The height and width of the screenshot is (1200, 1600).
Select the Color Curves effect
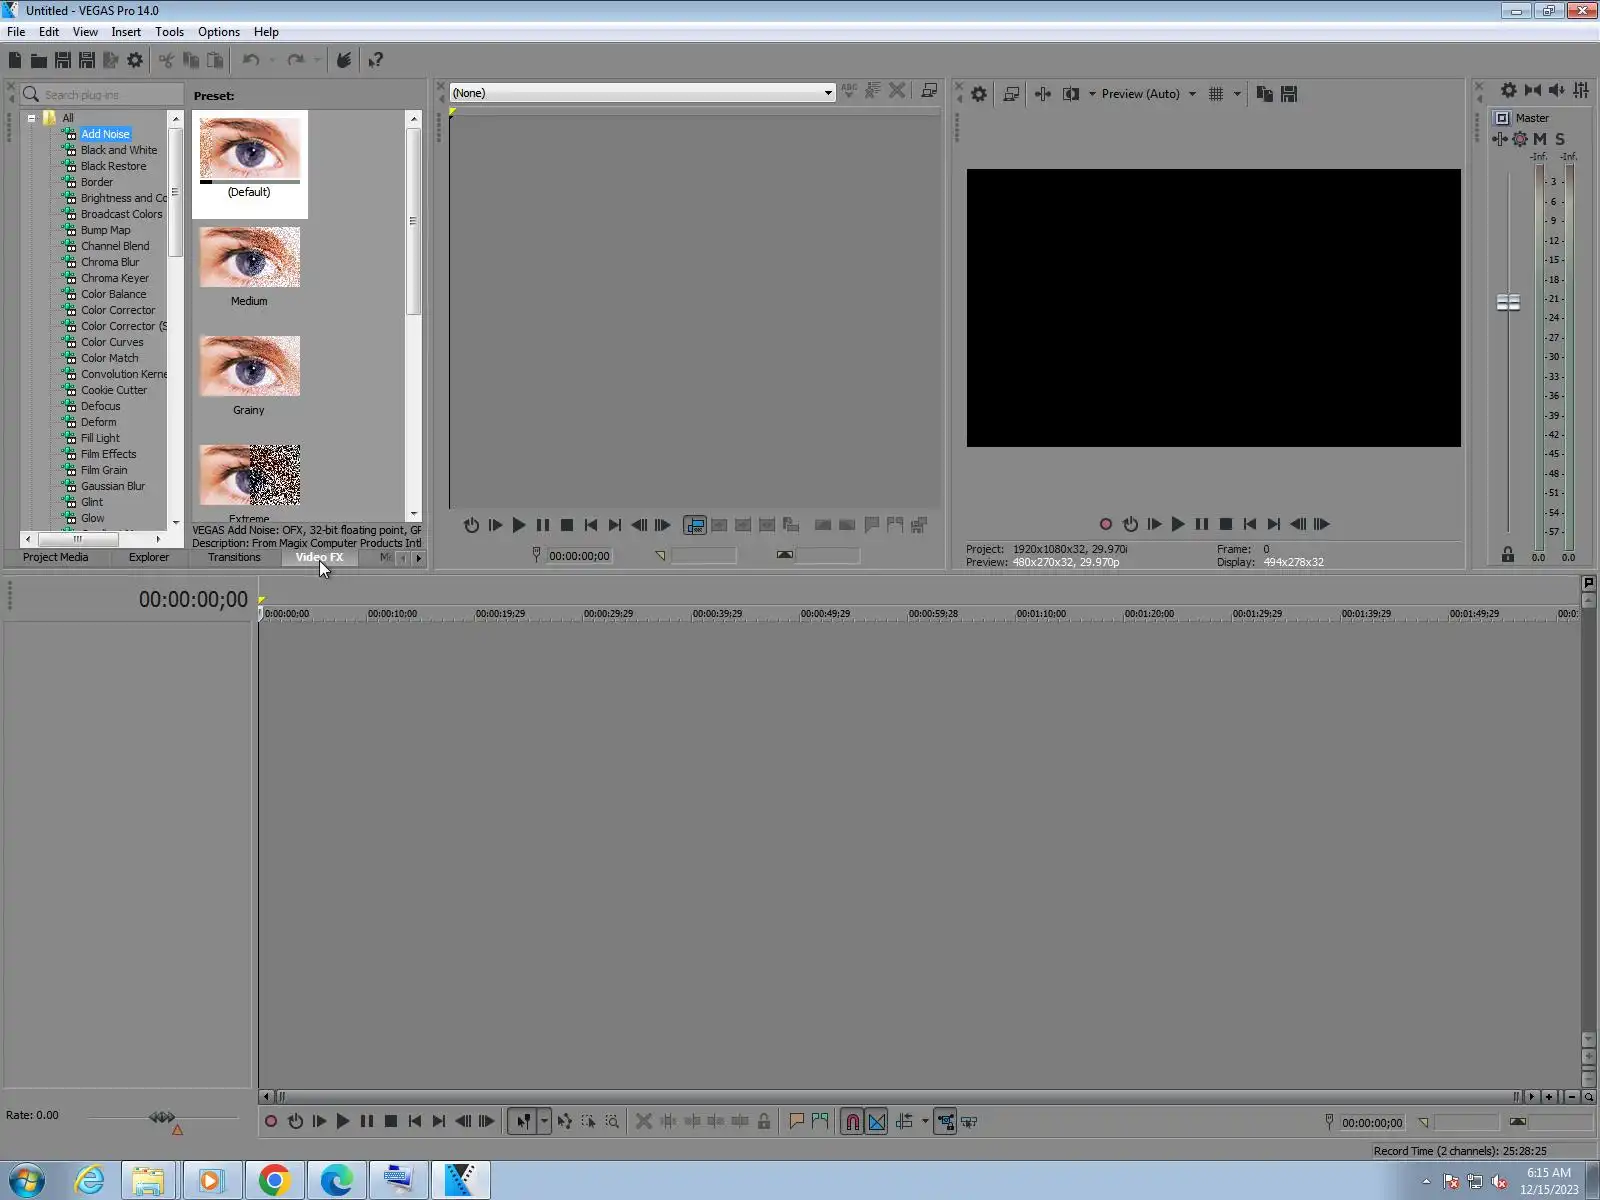(112, 342)
